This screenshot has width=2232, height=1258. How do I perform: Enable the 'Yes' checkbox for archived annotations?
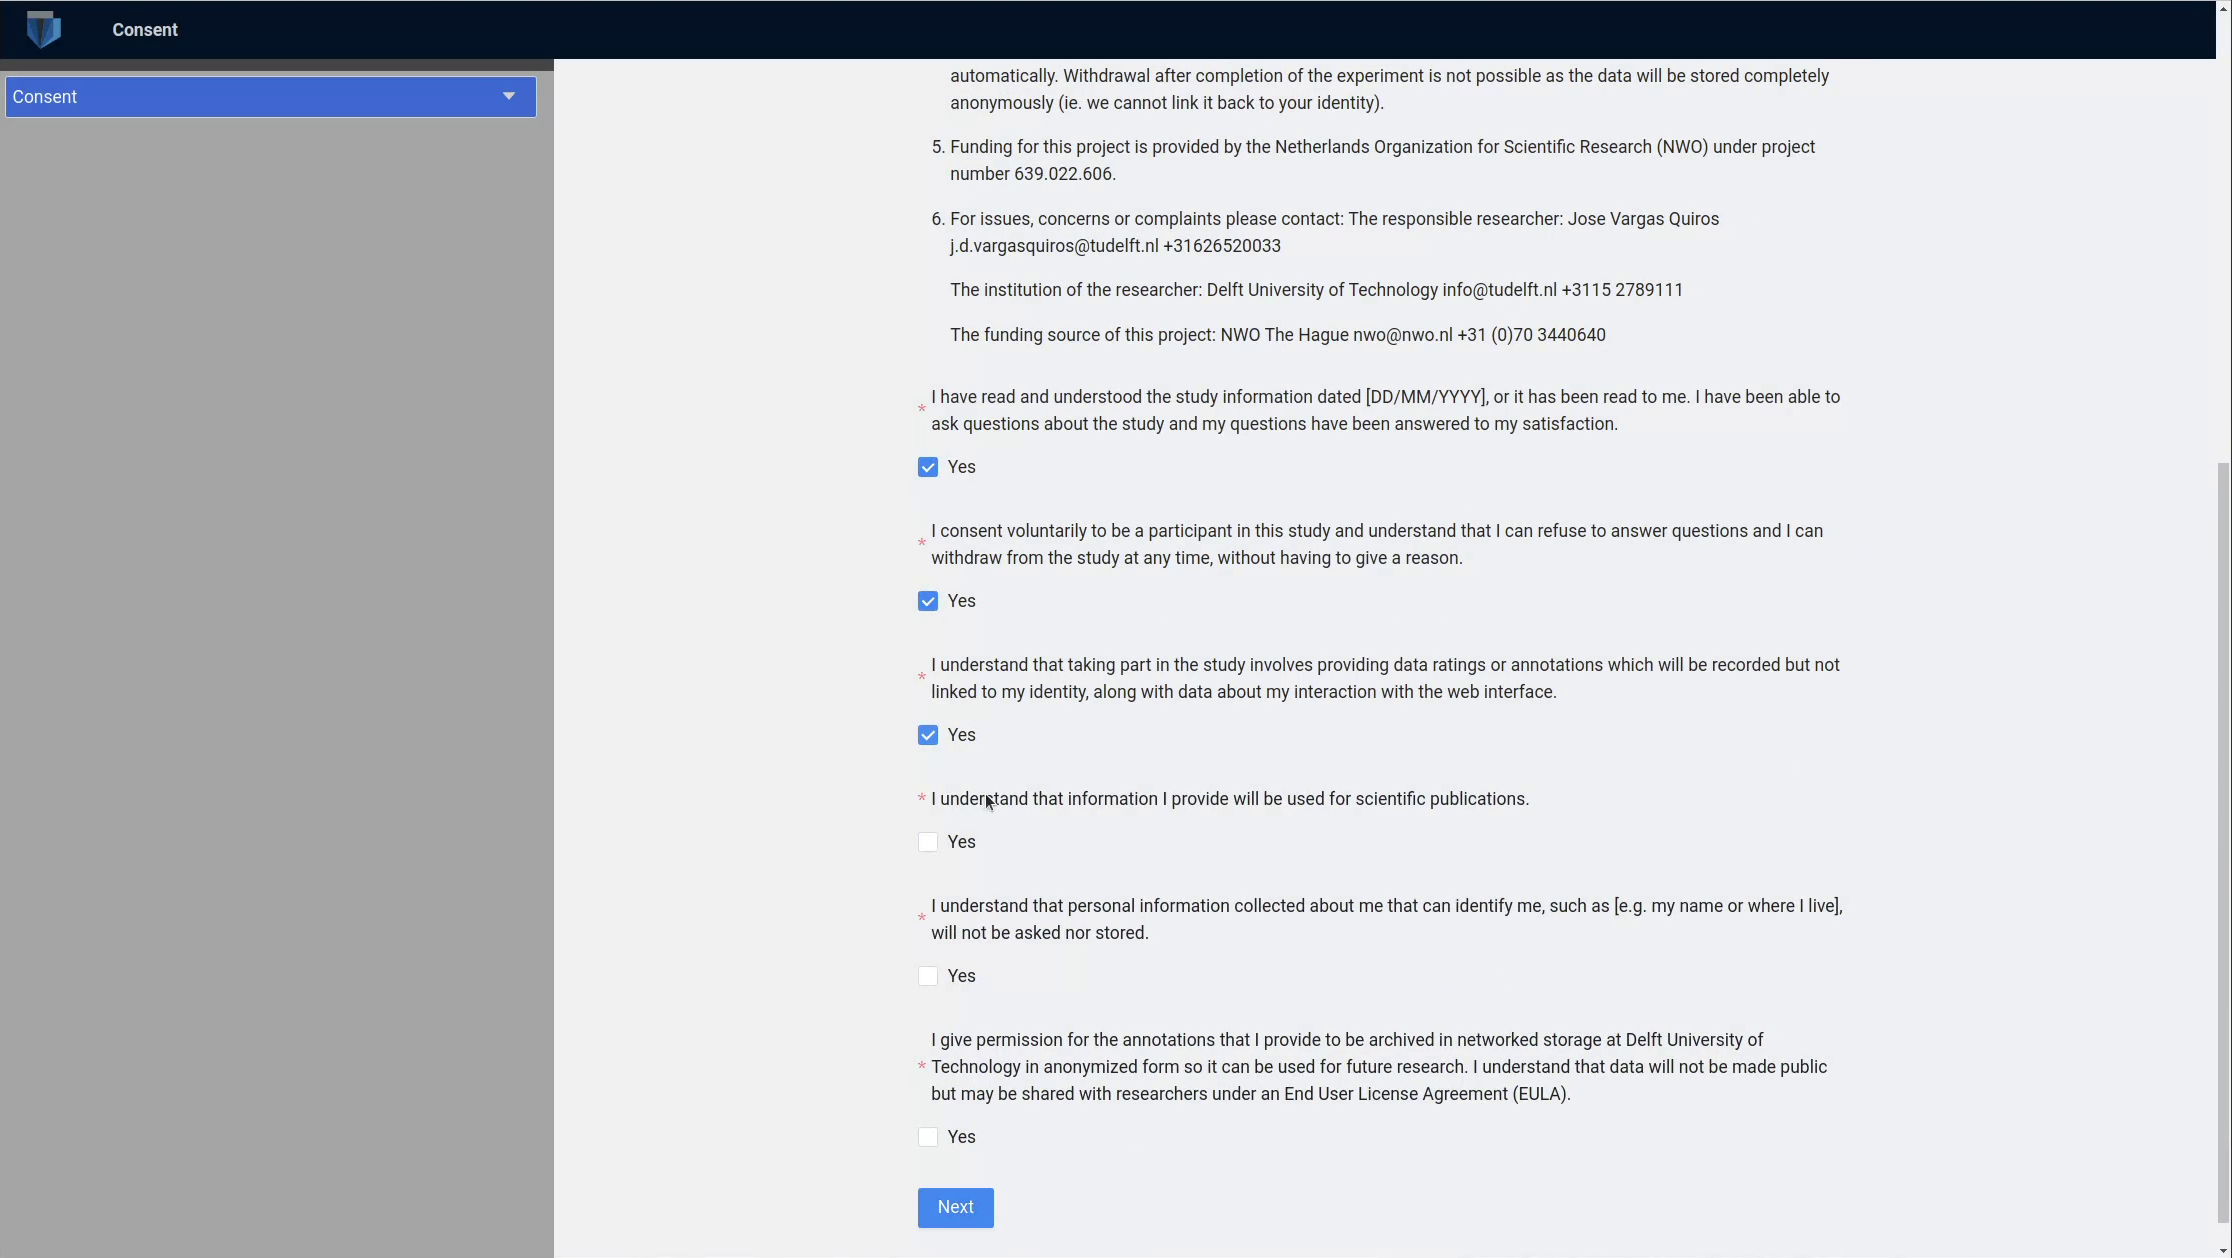tap(927, 1137)
